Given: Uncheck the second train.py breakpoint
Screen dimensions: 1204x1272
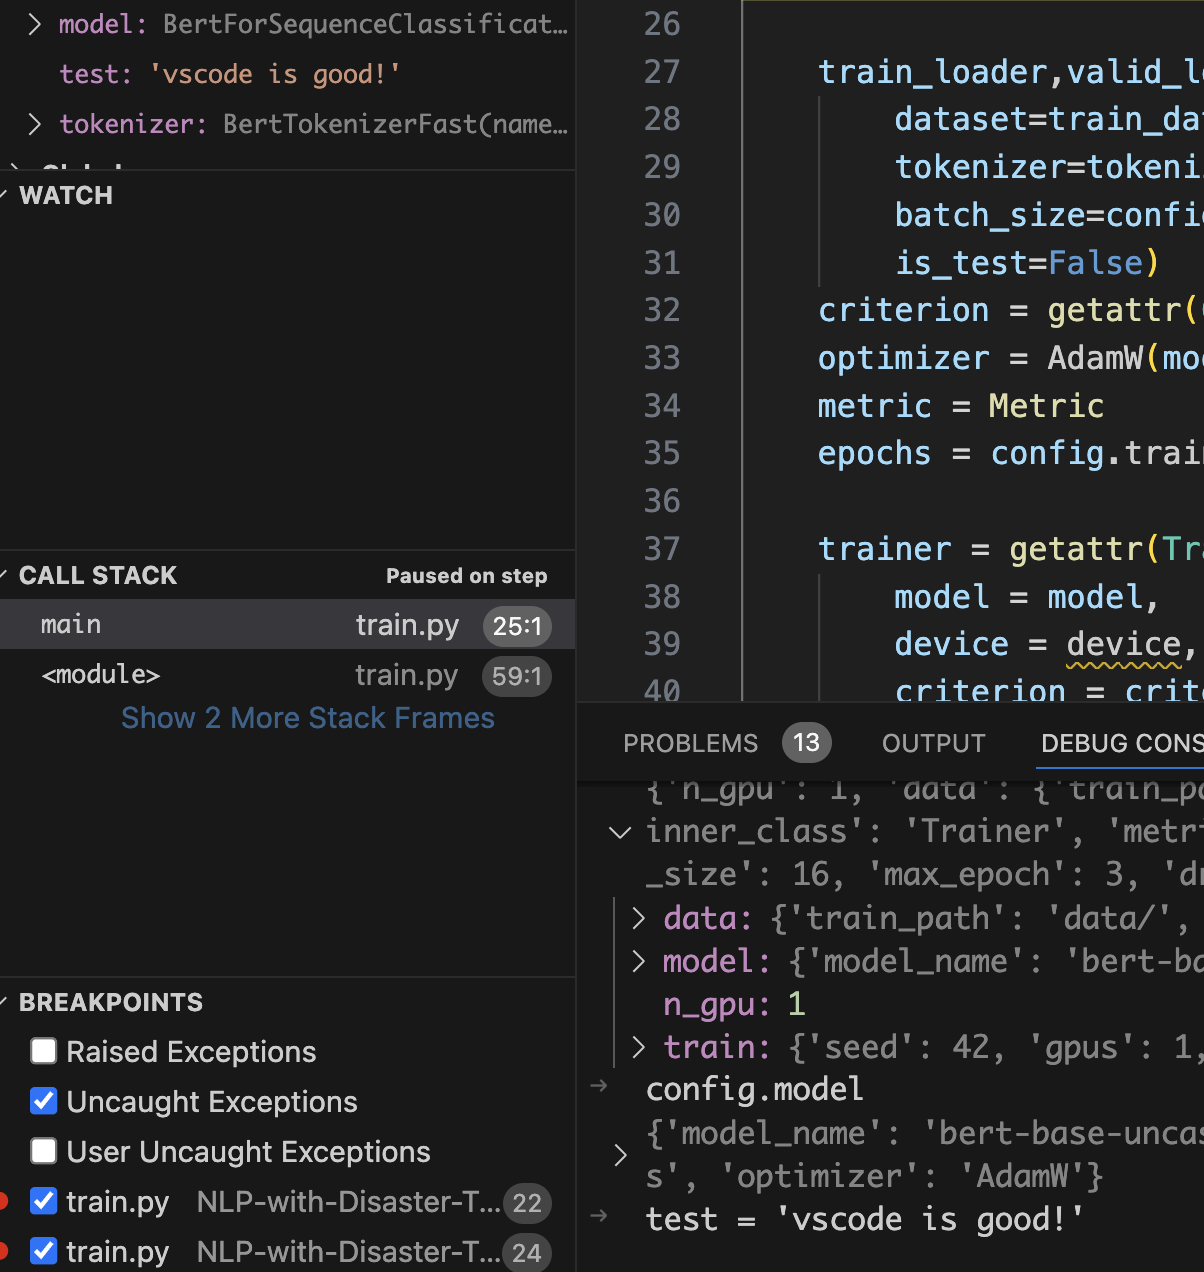Looking at the screenshot, I should coord(43,1251).
